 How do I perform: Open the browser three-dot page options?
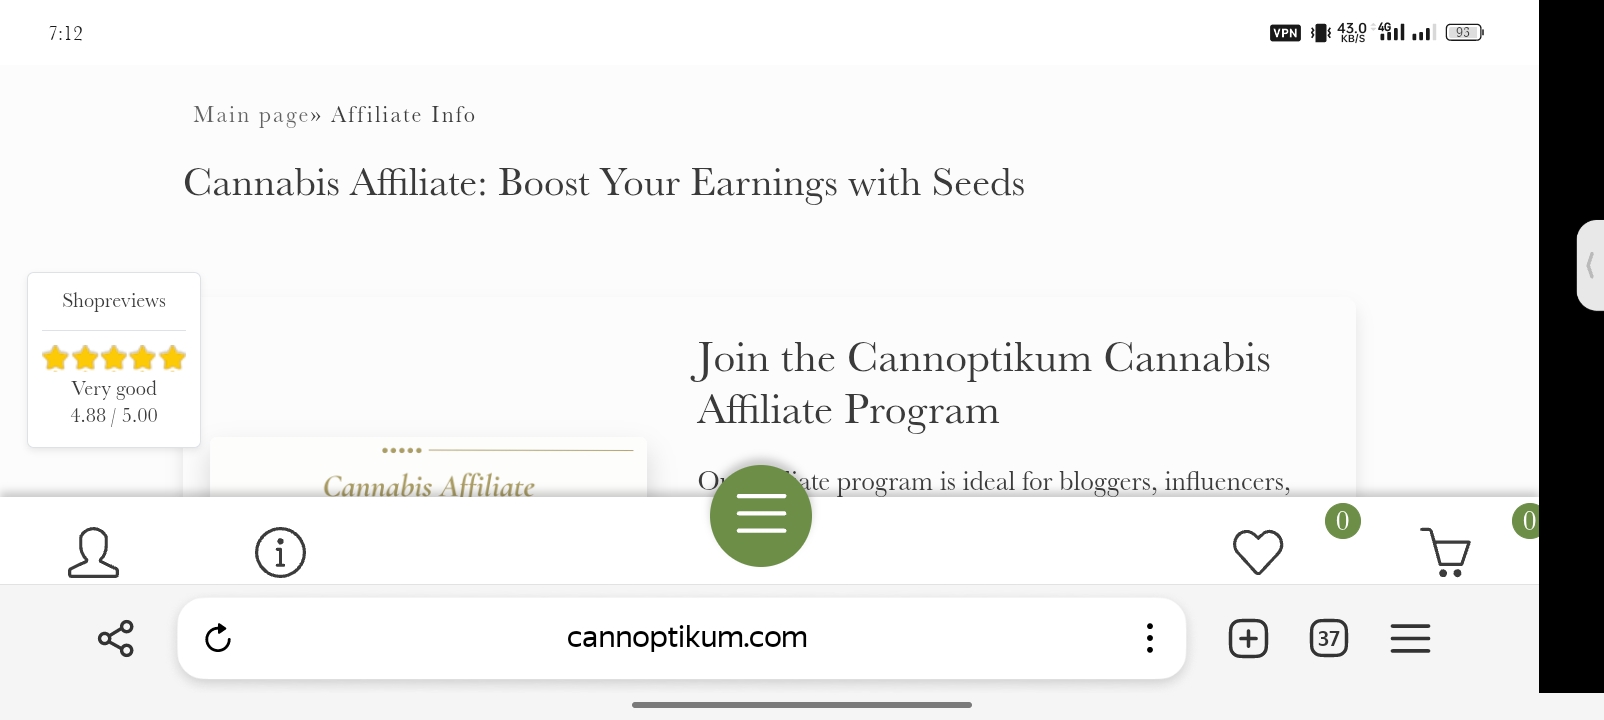pyautogui.click(x=1150, y=638)
